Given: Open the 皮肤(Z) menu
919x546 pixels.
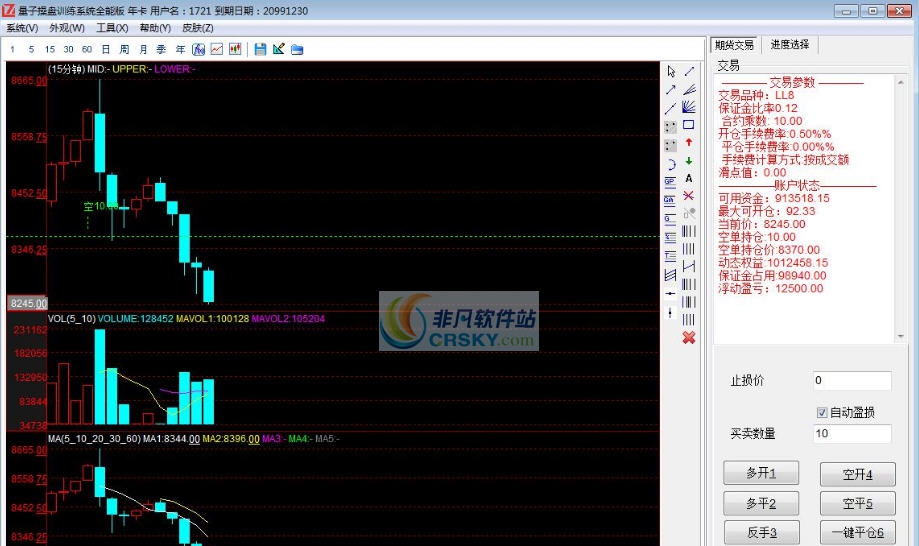Looking at the screenshot, I should 198,28.
